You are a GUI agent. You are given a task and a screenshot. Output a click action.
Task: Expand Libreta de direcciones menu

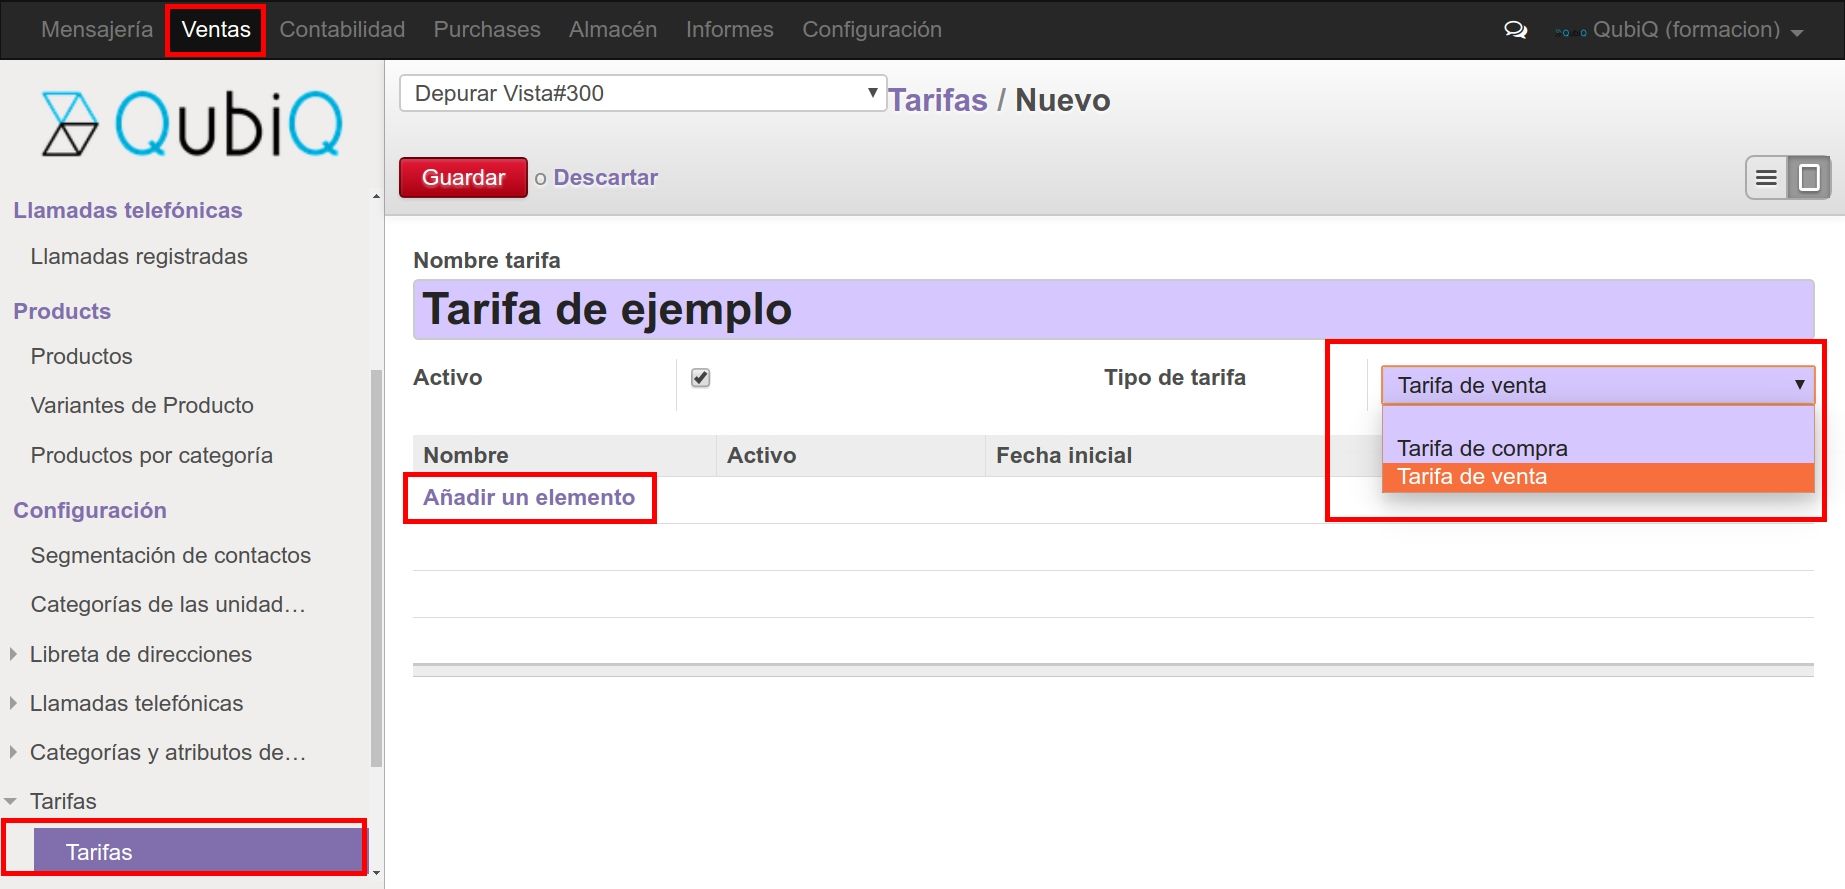[x=140, y=654]
